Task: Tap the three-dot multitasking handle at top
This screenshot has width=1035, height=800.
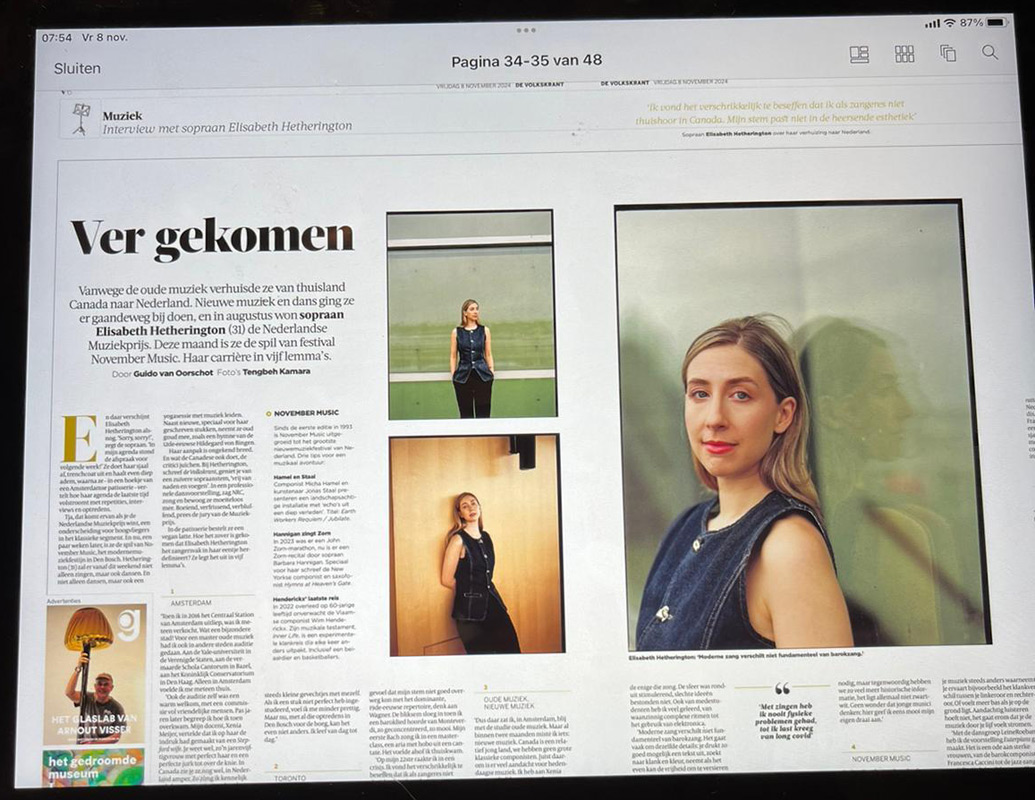Action: (526, 30)
